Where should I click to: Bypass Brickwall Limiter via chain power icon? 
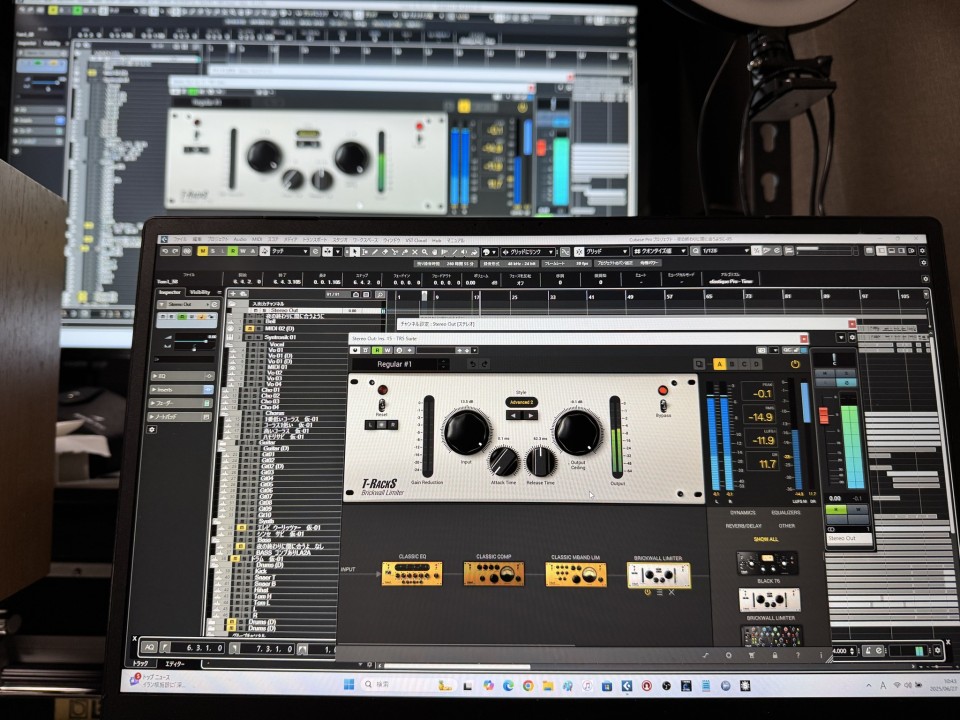tap(647, 593)
